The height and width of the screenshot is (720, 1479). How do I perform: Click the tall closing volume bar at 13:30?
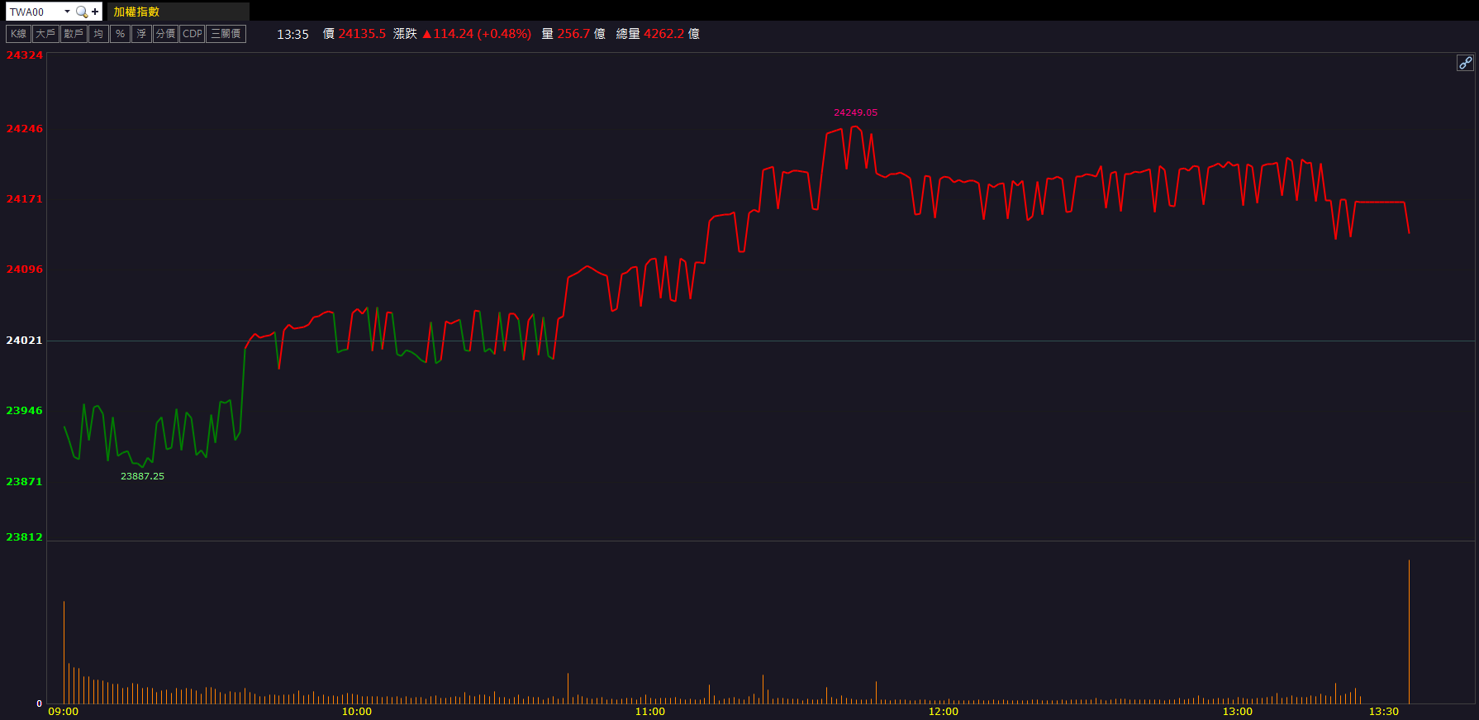pyautogui.click(x=1409, y=632)
